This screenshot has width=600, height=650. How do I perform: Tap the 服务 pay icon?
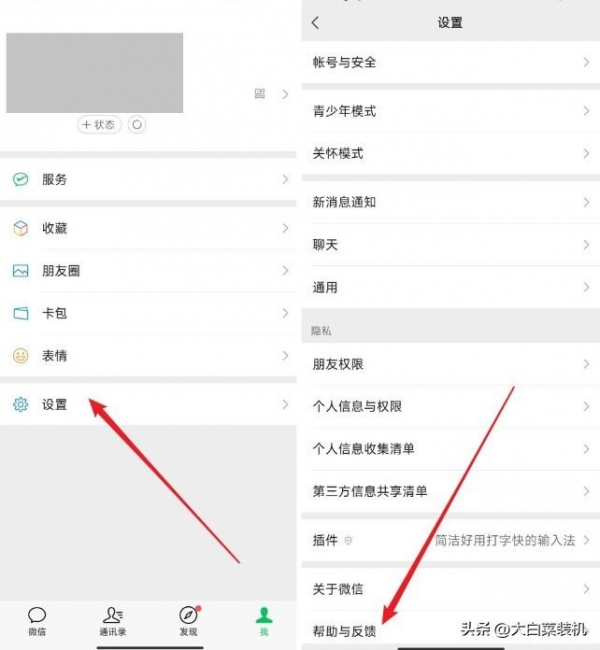click(20, 179)
